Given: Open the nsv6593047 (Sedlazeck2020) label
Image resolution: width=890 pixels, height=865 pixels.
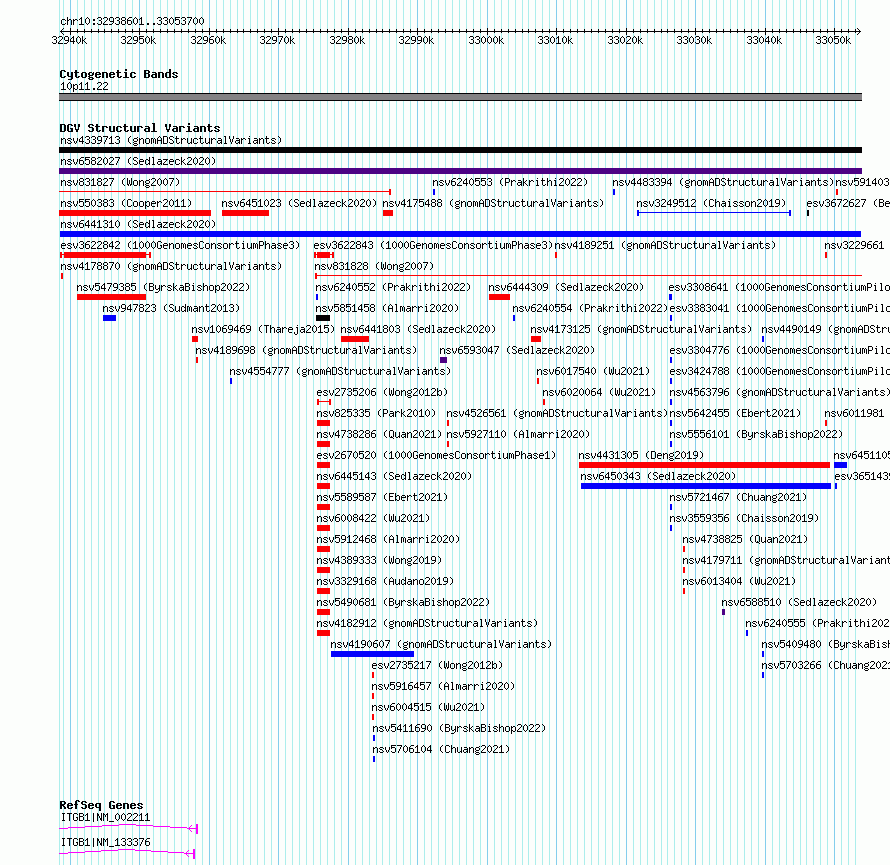Looking at the screenshot, I should click(517, 350).
